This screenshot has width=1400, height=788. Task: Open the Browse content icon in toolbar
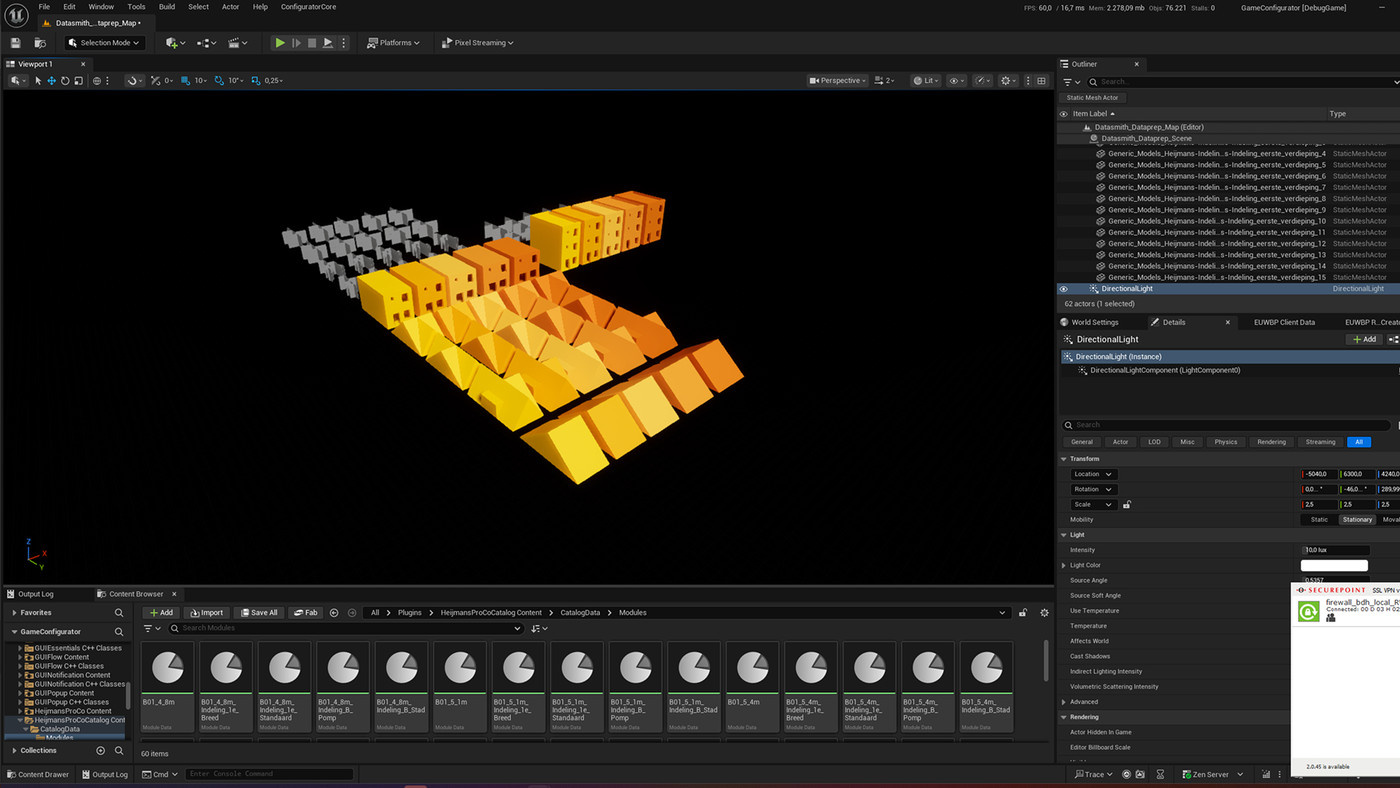point(40,43)
